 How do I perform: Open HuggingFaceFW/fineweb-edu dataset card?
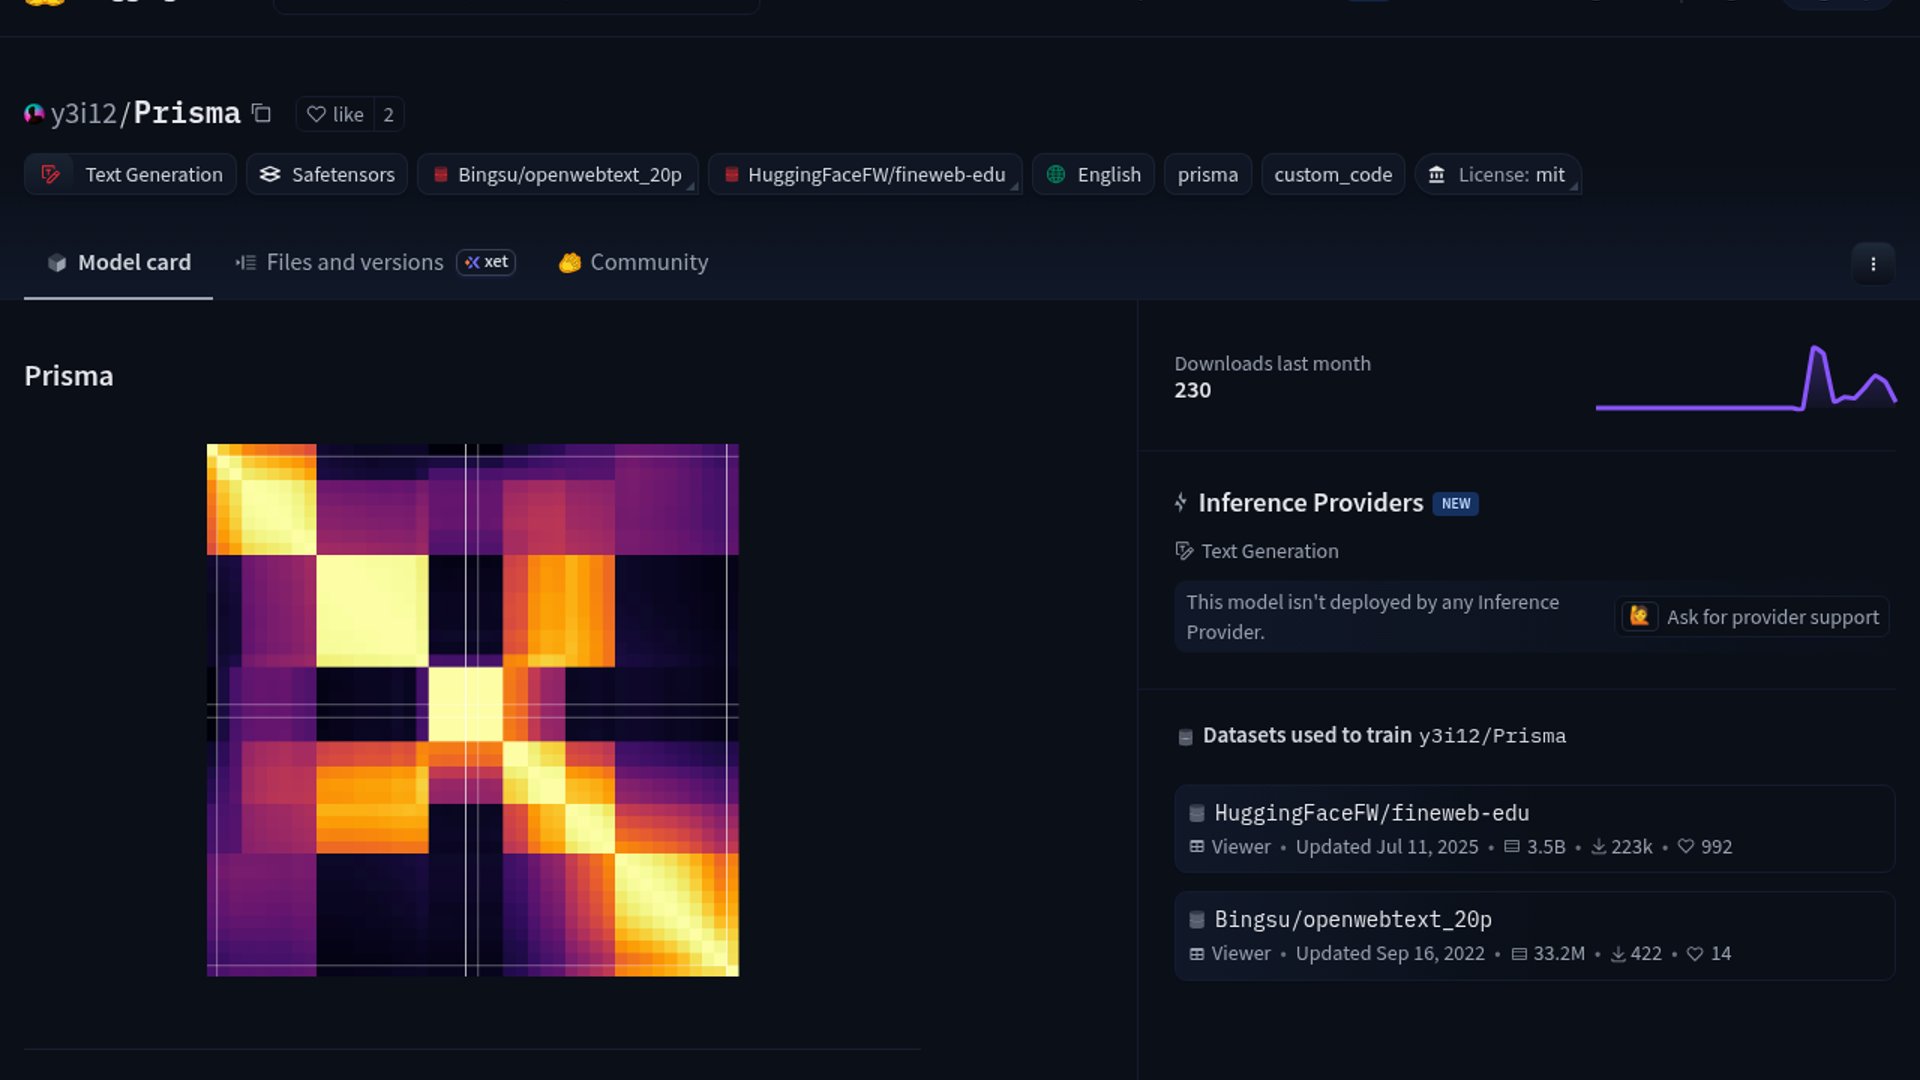click(x=1371, y=813)
